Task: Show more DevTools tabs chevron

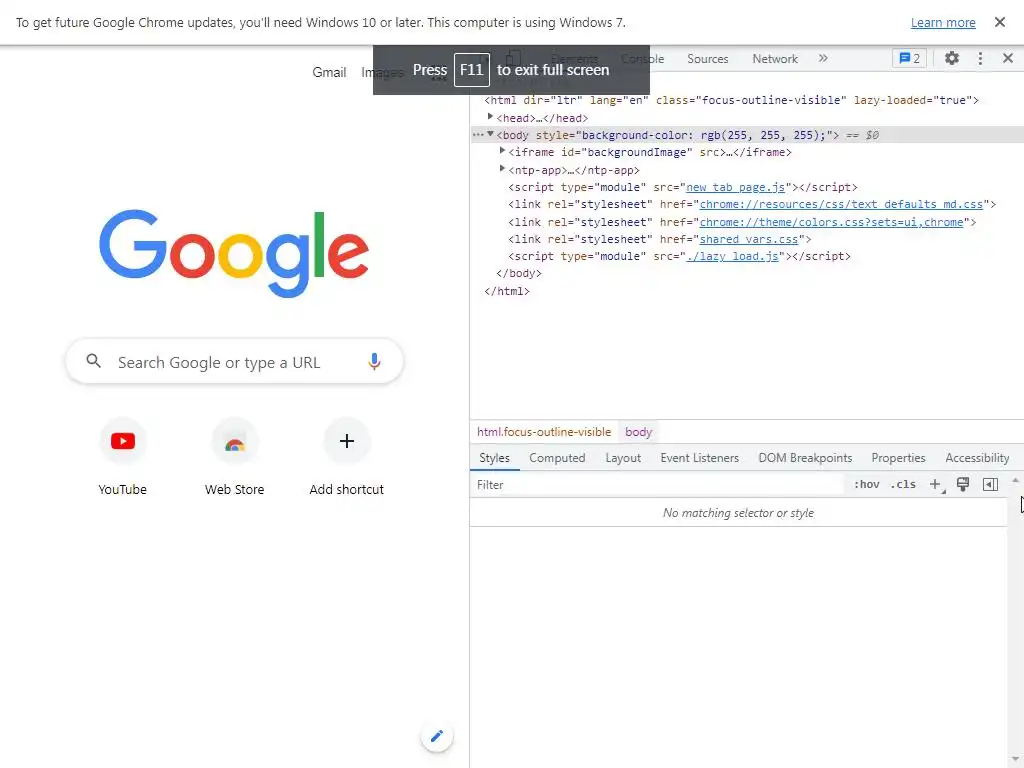Action: 823,58
